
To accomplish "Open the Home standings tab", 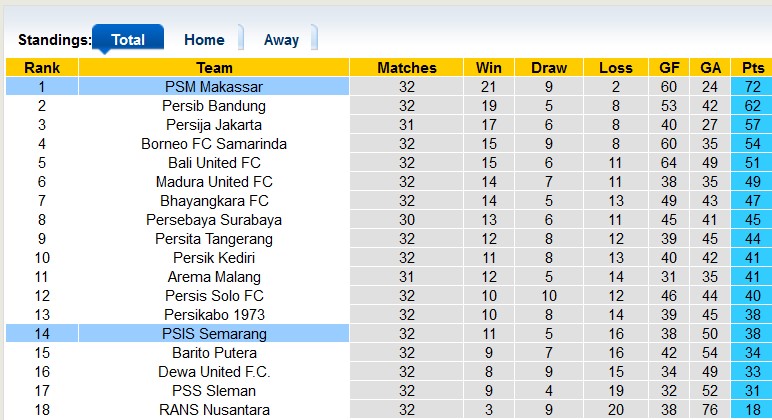I will click(204, 40).
